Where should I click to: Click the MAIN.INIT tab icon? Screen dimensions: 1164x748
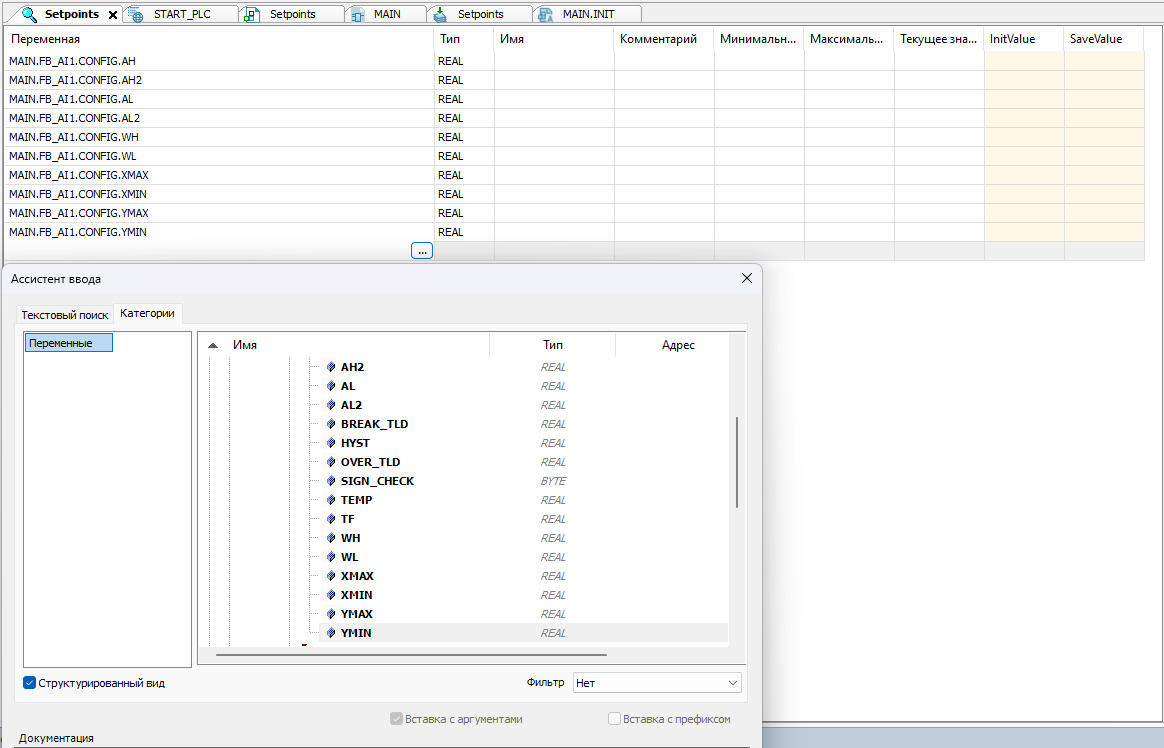[546, 15]
